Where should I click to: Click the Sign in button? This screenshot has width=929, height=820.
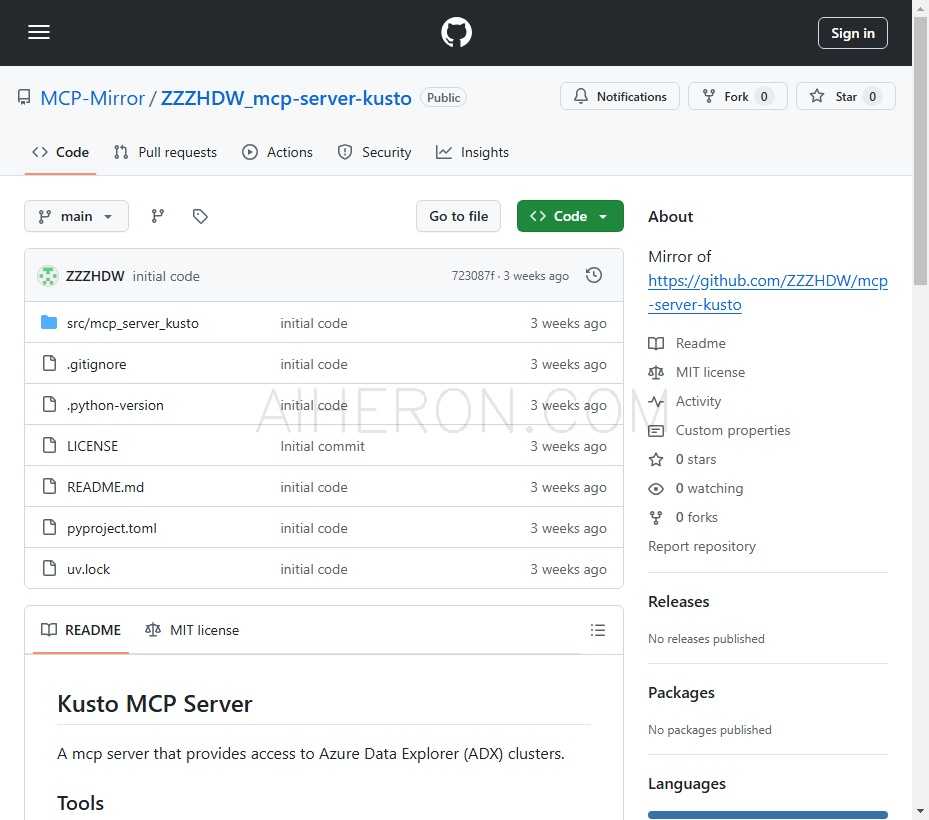(853, 33)
